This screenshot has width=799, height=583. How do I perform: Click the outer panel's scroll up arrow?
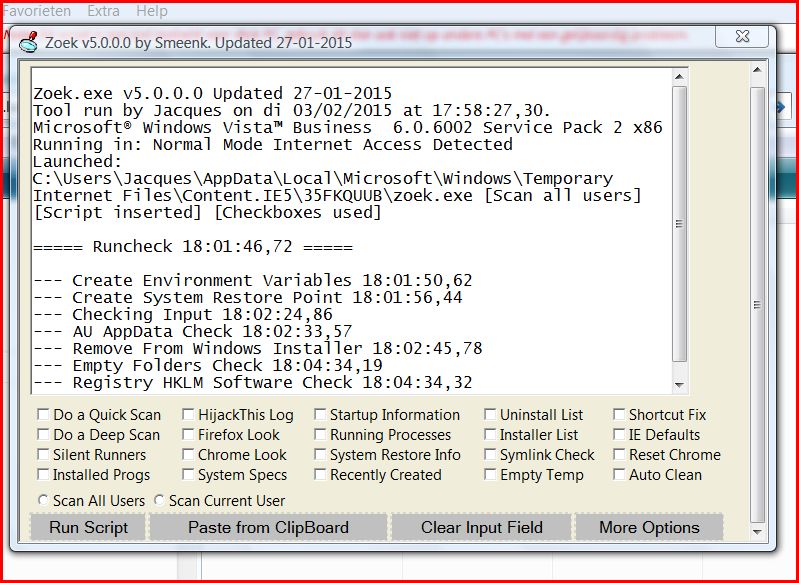click(x=757, y=70)
